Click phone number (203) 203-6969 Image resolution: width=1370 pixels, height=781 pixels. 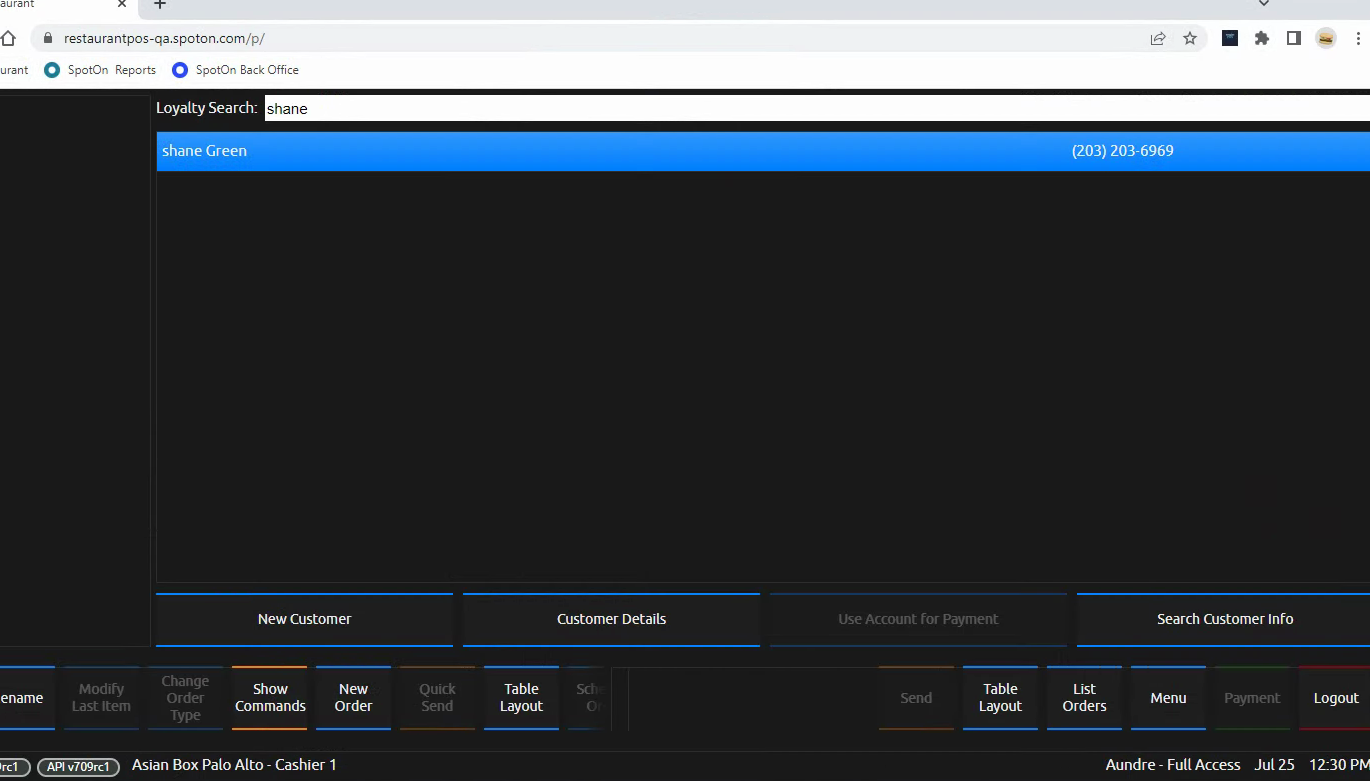[x=1122, y=151]
